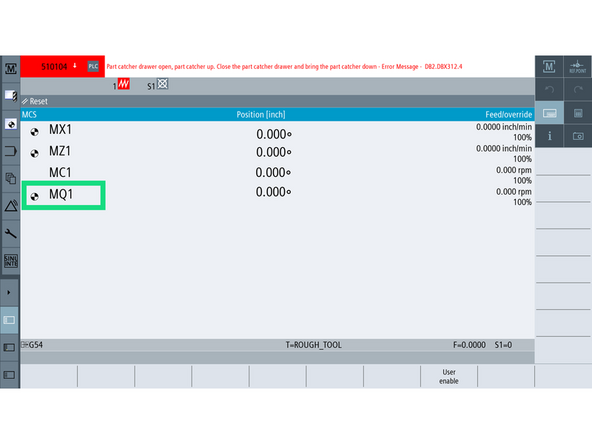Click the 100% override under MQ1
The image size is (592, 444).
click(x=522, y=202)
